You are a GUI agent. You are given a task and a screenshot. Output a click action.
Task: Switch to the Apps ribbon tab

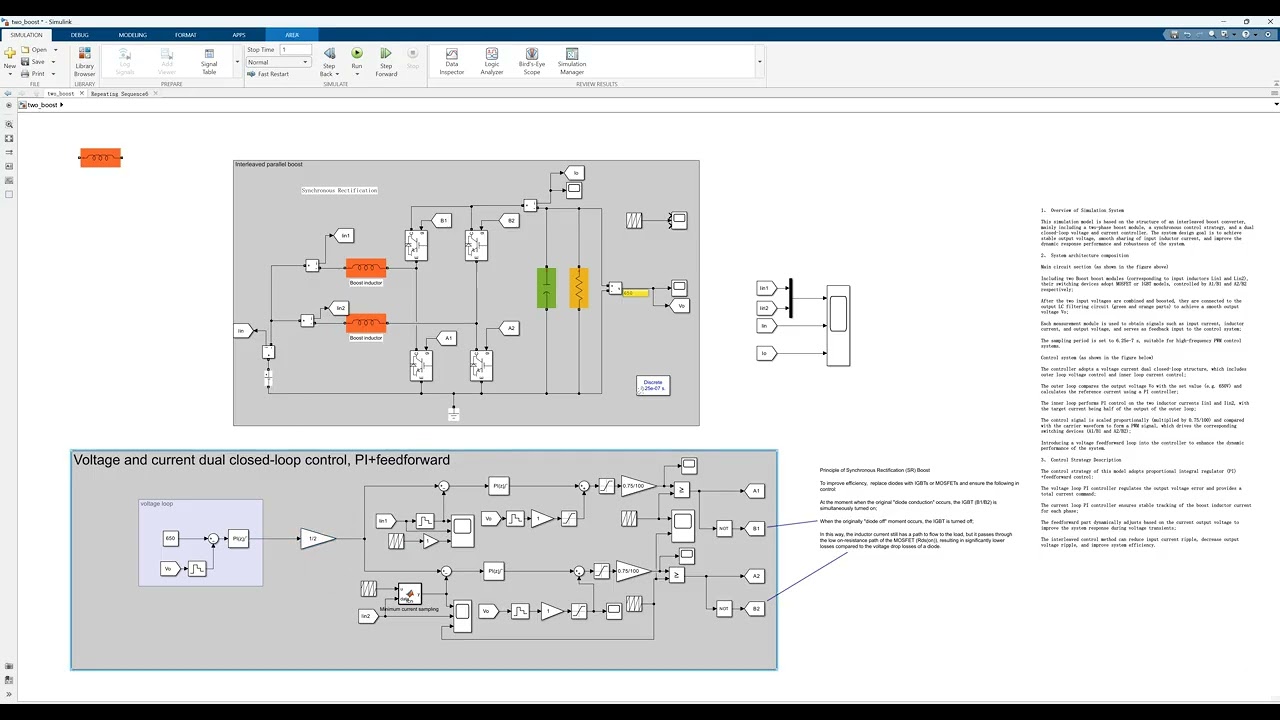coord(239,35)
